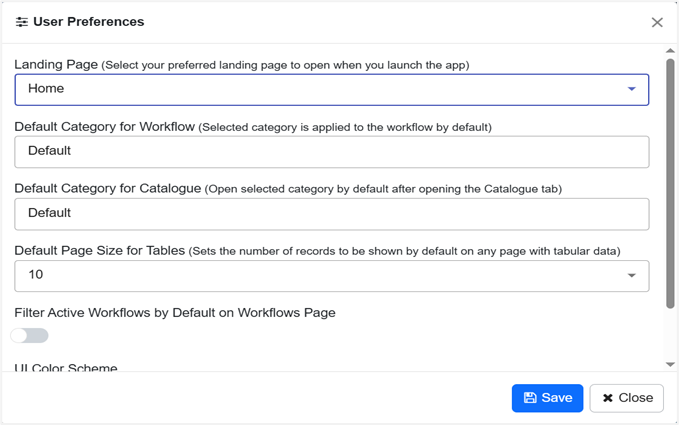
Task: Click the Landing Page label text
Action: (56, 65)
